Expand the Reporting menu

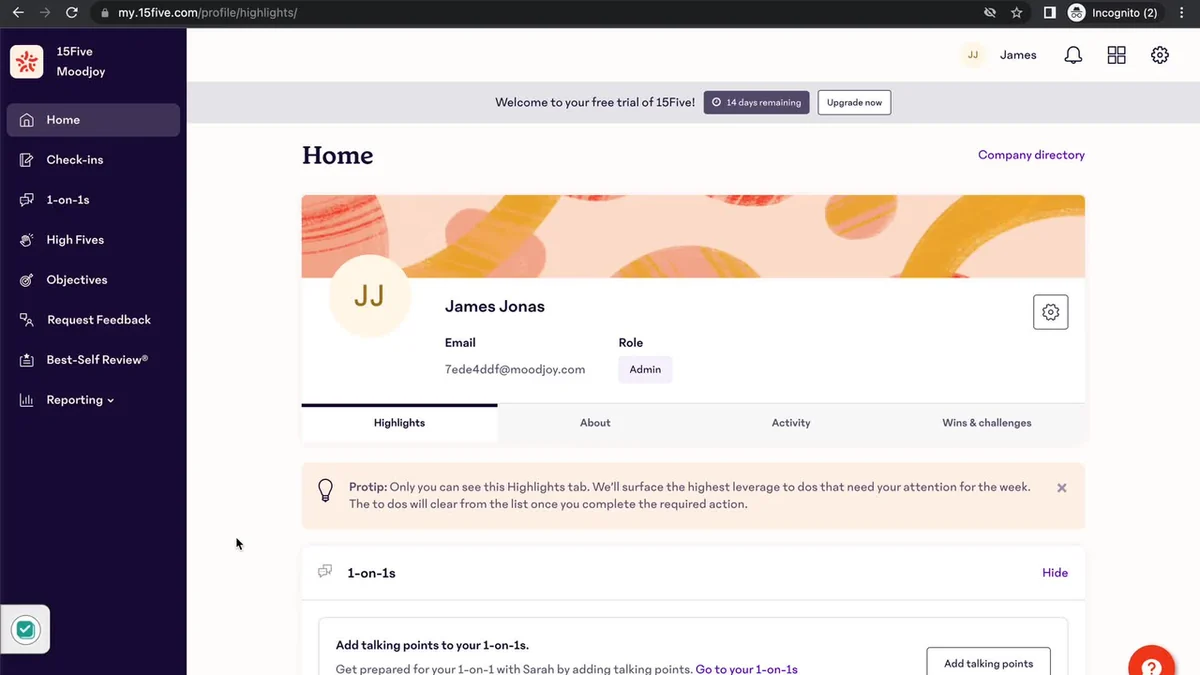pyautogui.click(x=93, y=400)
